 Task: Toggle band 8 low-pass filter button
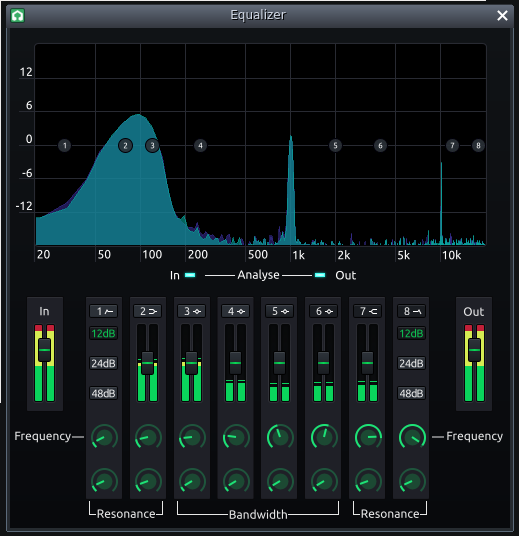click(x=411, y=311)
